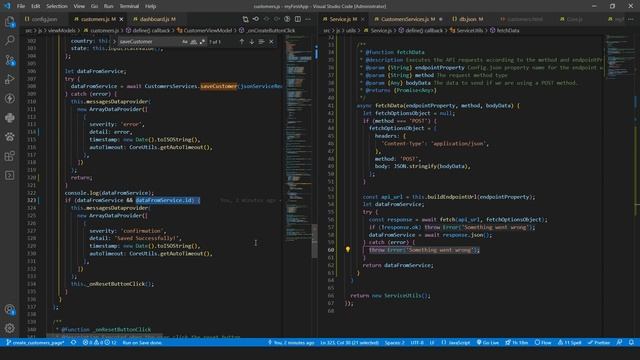Screen dimensions: 640x360
Task: Open the terminal-like panel icon in activity bar
Action: 10,175
